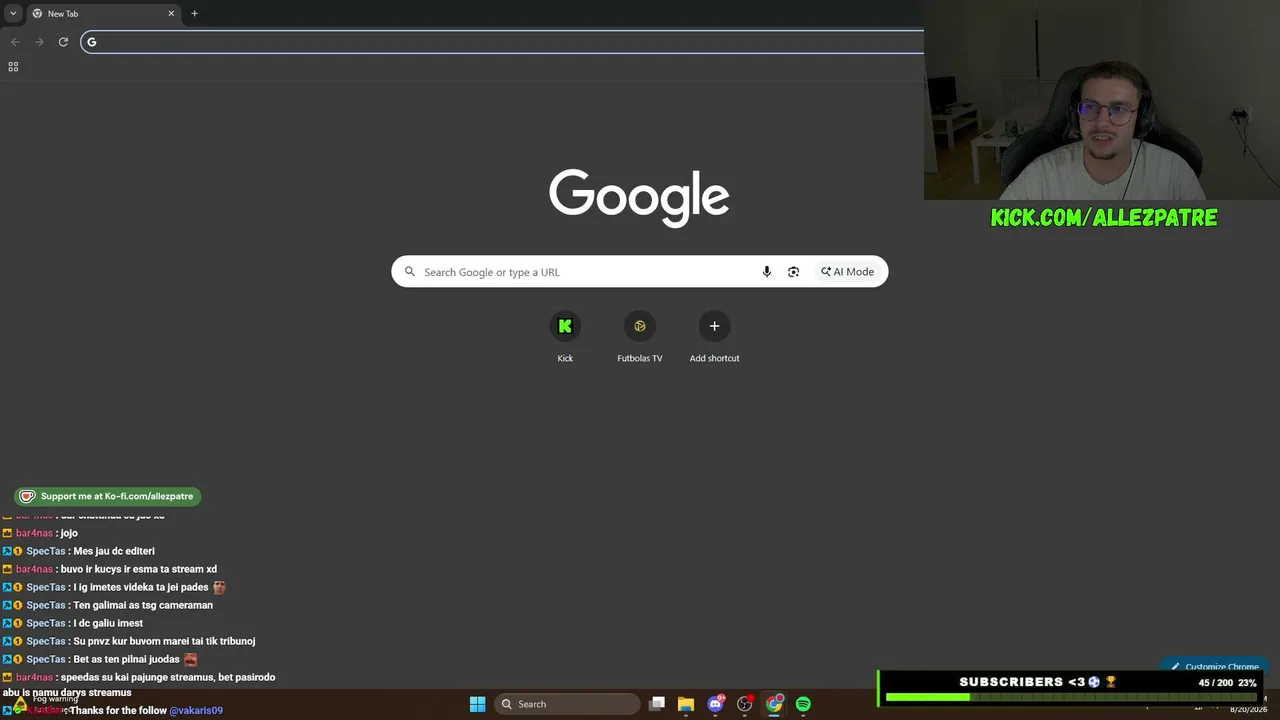Click the subscribers goal progress bar

[1071, 697]
